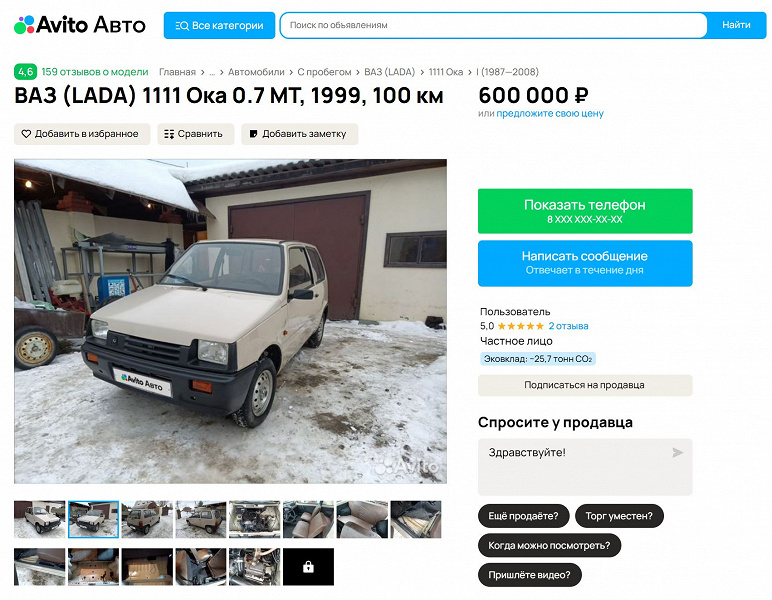Click the locked thumbnail with the padlock icon
This screenshot has height=600, width=772.
[x=308, y=567]
